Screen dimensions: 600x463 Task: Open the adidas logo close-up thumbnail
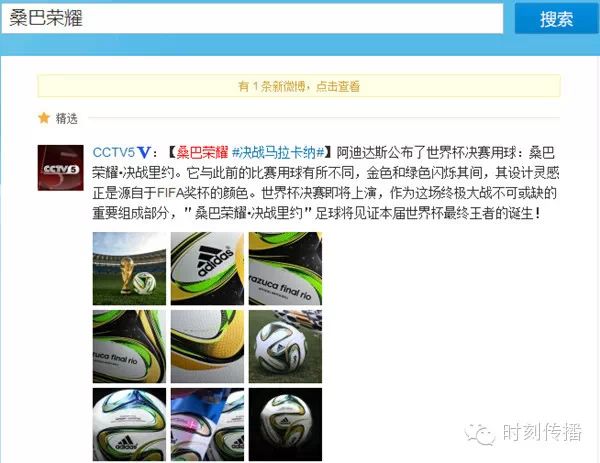point(207,269)
